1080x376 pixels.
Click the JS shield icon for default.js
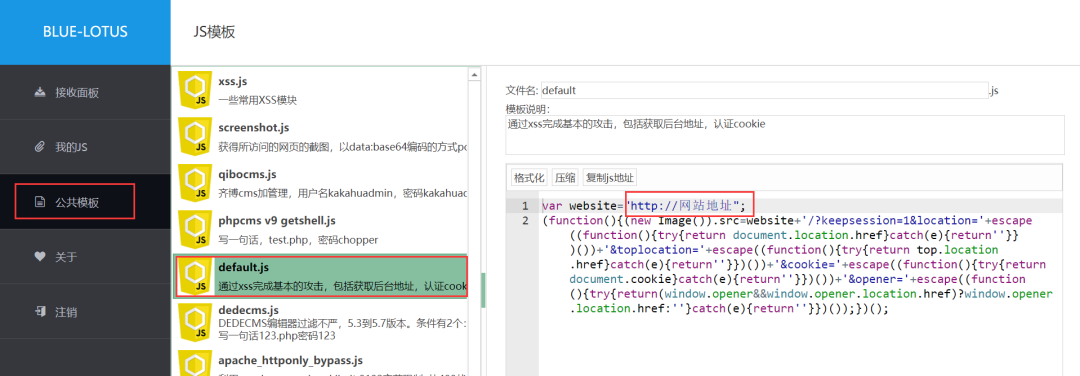point(196,277)
